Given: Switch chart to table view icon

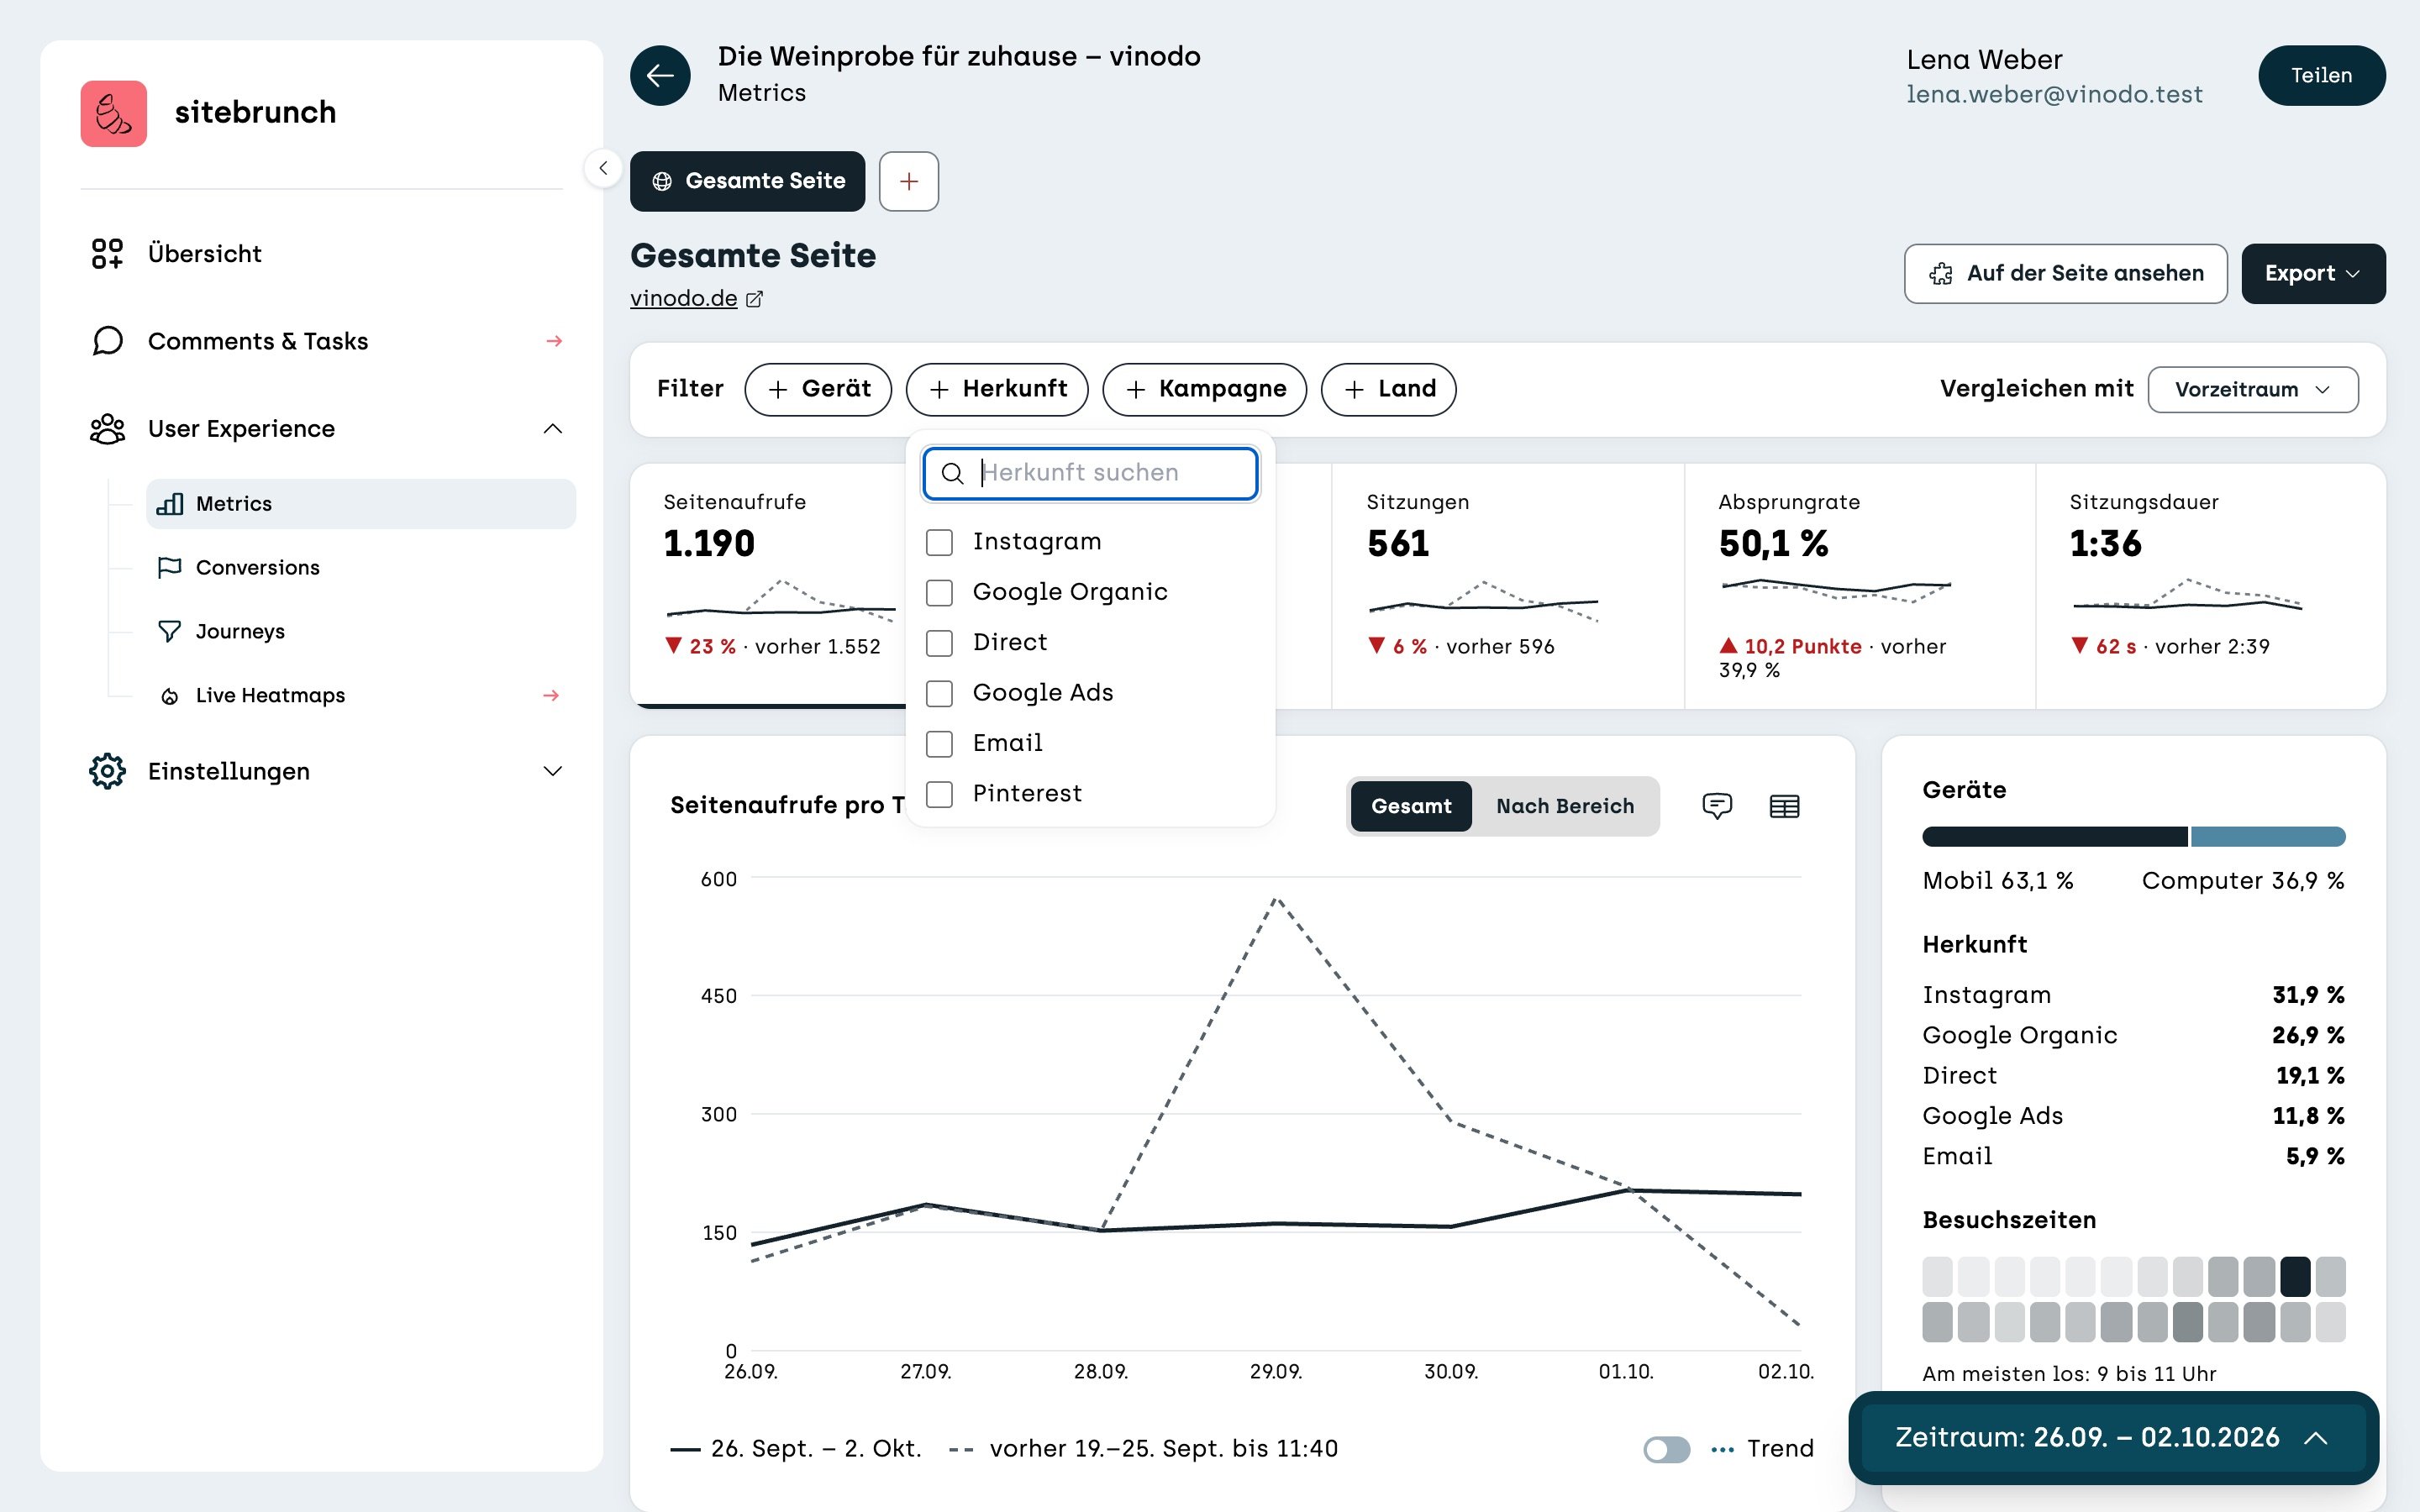Looking at the screenshot, I should pos(1784,805).
